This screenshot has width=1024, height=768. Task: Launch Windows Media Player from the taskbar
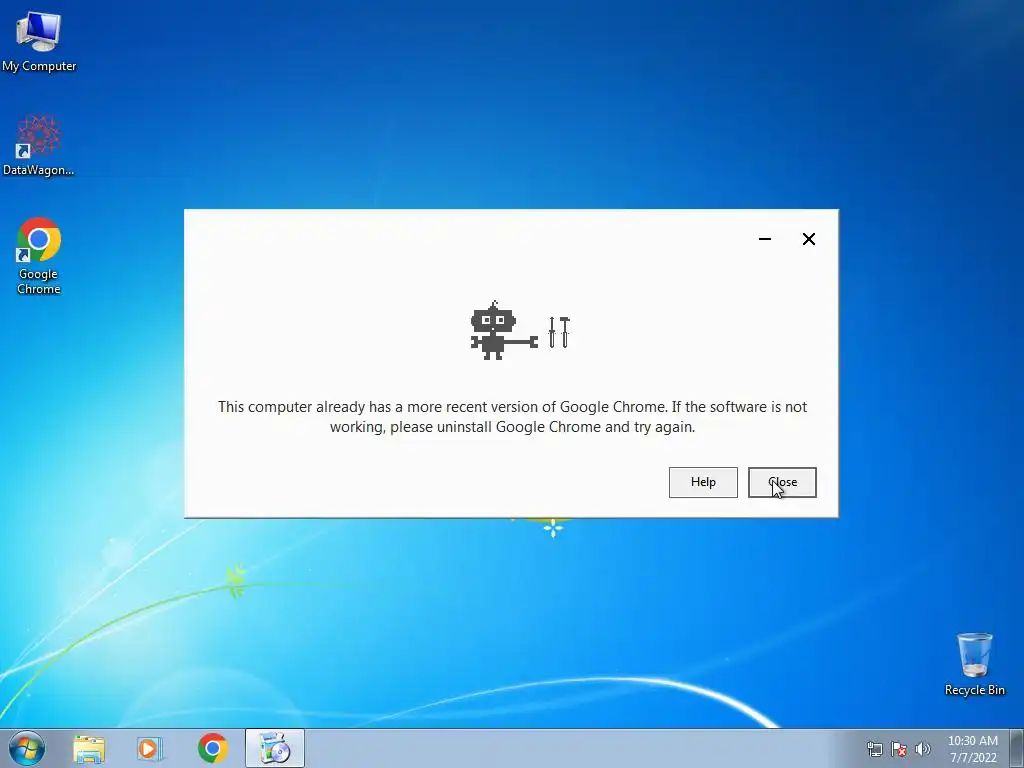[150, 748]
